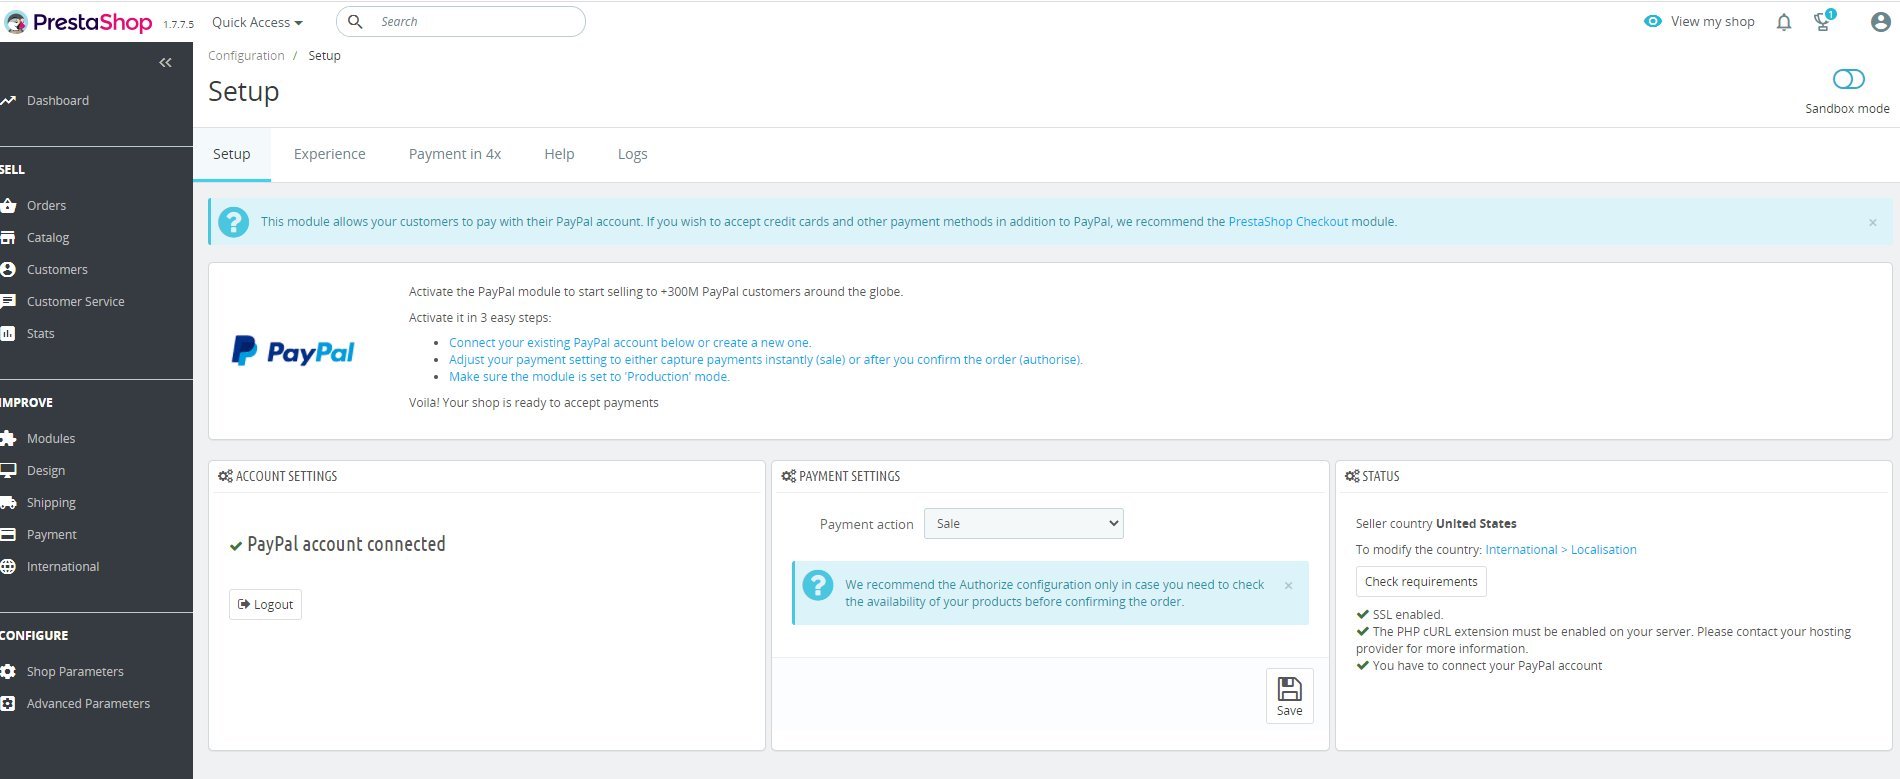Image resolution: width=1900 pixels, height=779 pixels.
Task: Click the PrestaShop logo icon
Action: pos(16,22)
